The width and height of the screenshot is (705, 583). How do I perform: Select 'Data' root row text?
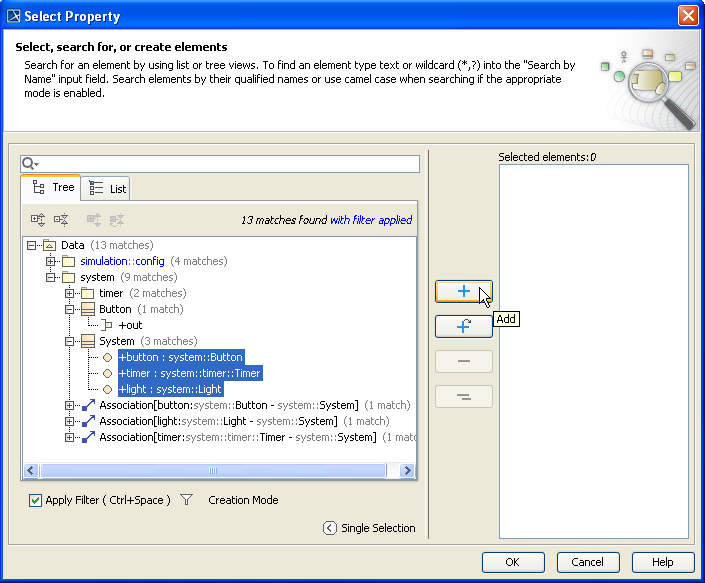click(x=73, y=245)
